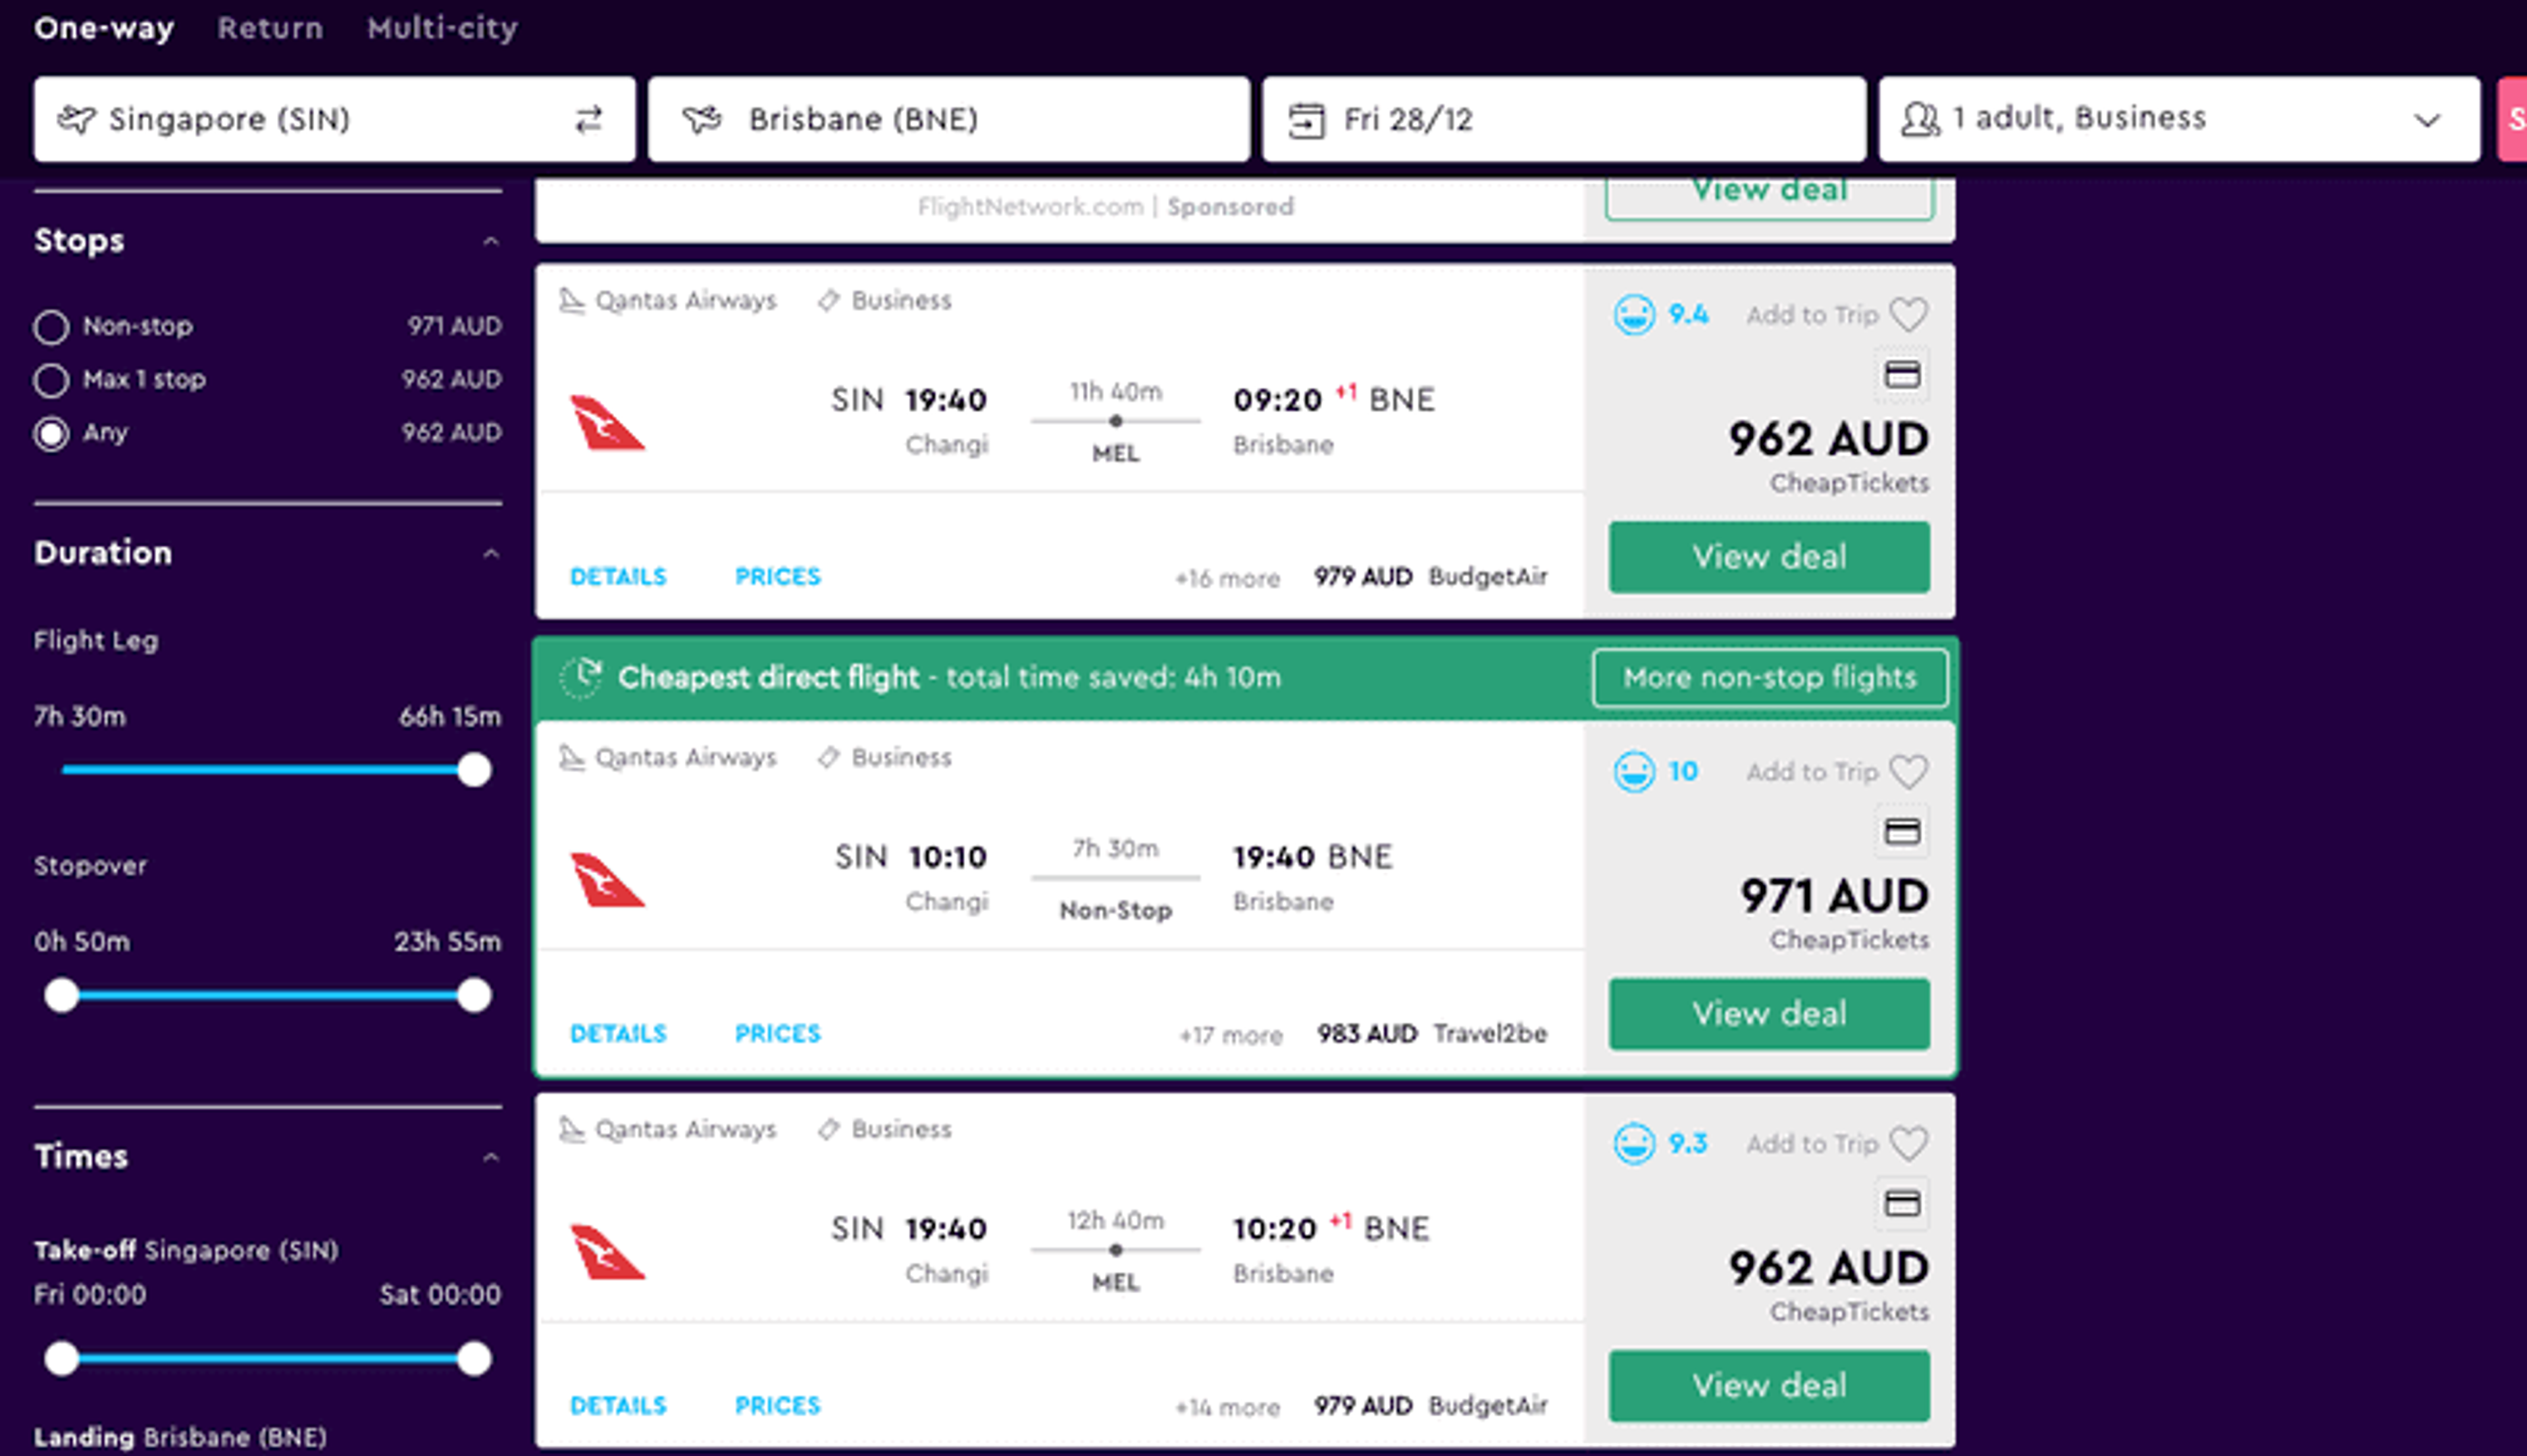Open the 1 adult, Business dropdown
The height and width of the screenshot is (1456, 2527).
(2179, 119)
